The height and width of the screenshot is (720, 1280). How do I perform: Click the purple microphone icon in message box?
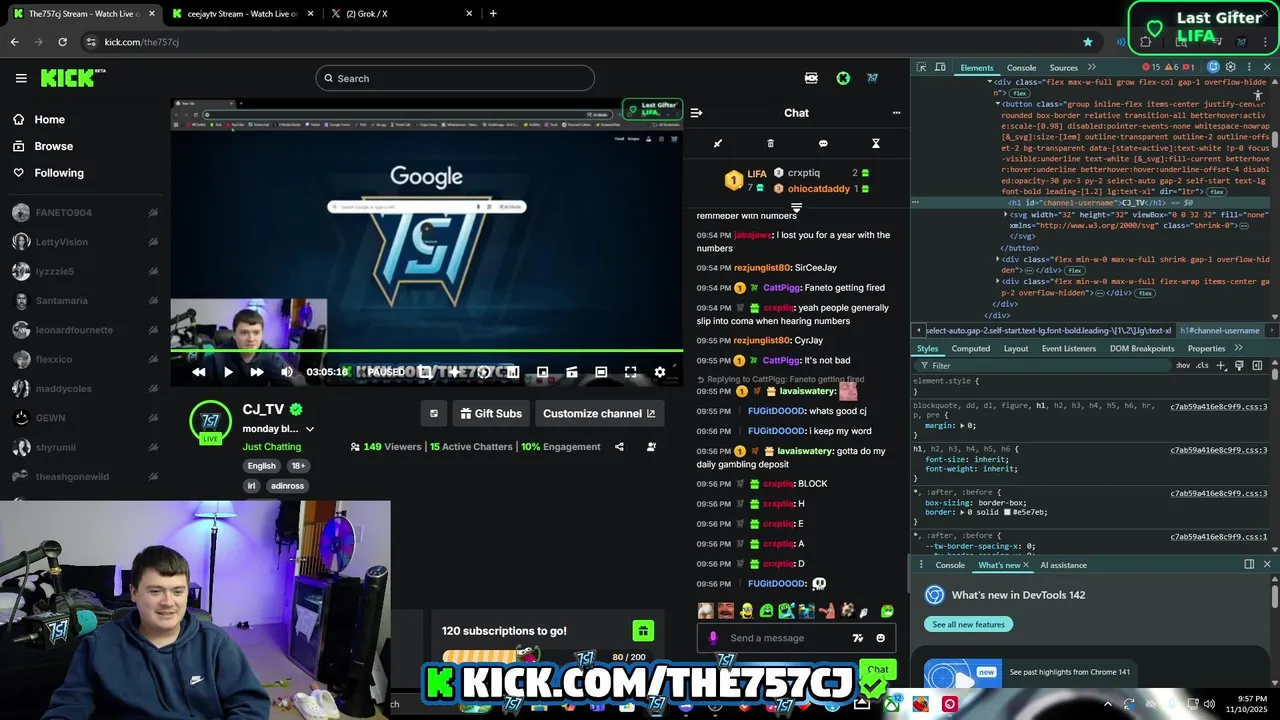[x=713, y=638]
